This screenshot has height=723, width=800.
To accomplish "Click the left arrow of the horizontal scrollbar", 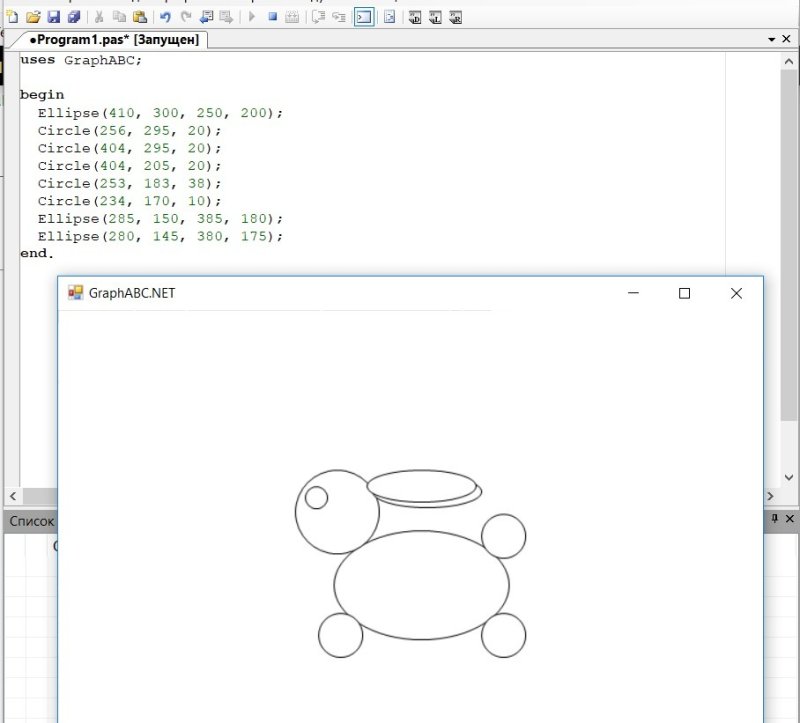I will [11, 497].
